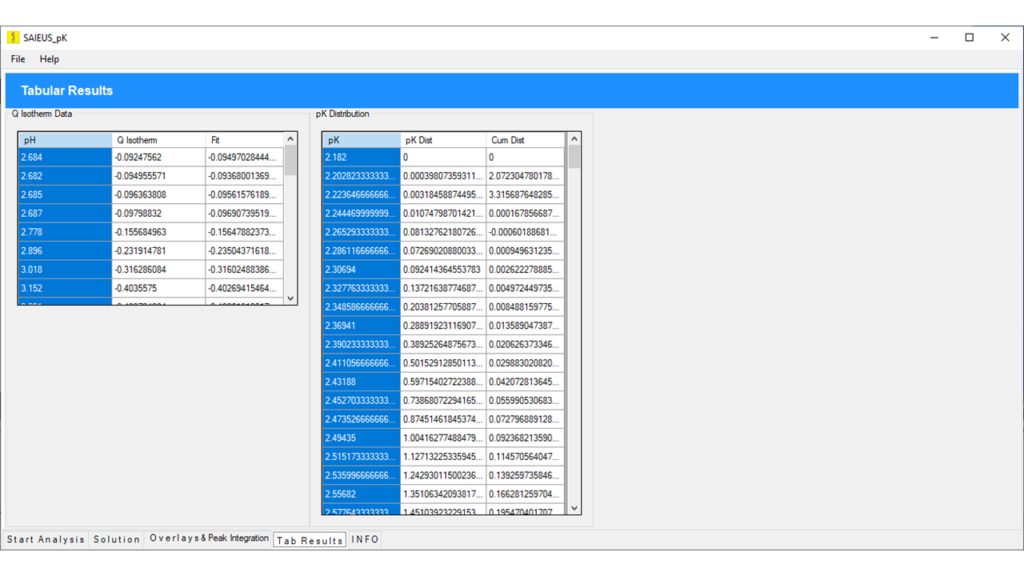Select pK cell 2.182
This screenshot has height=576, width=1024.
(x=361, y=157)
